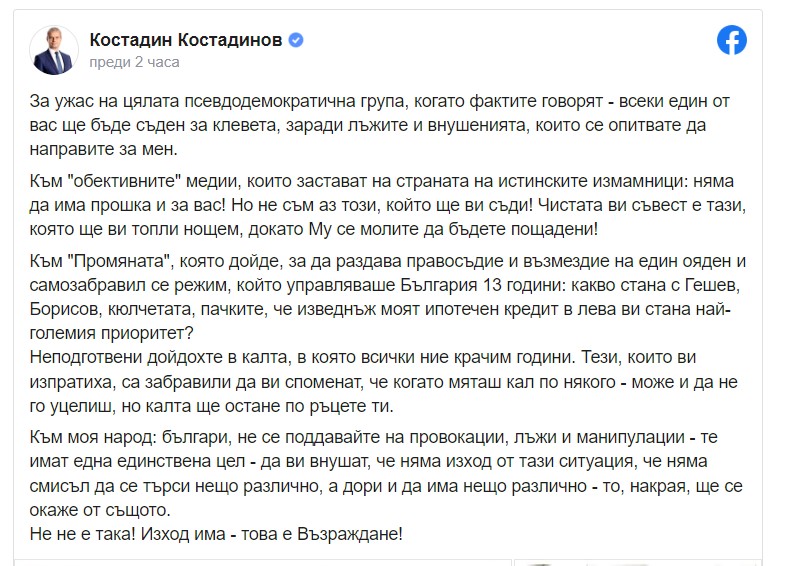The image size is (790, 566).
Task: Click the Facebook logo icon
Action: [732, 39]
